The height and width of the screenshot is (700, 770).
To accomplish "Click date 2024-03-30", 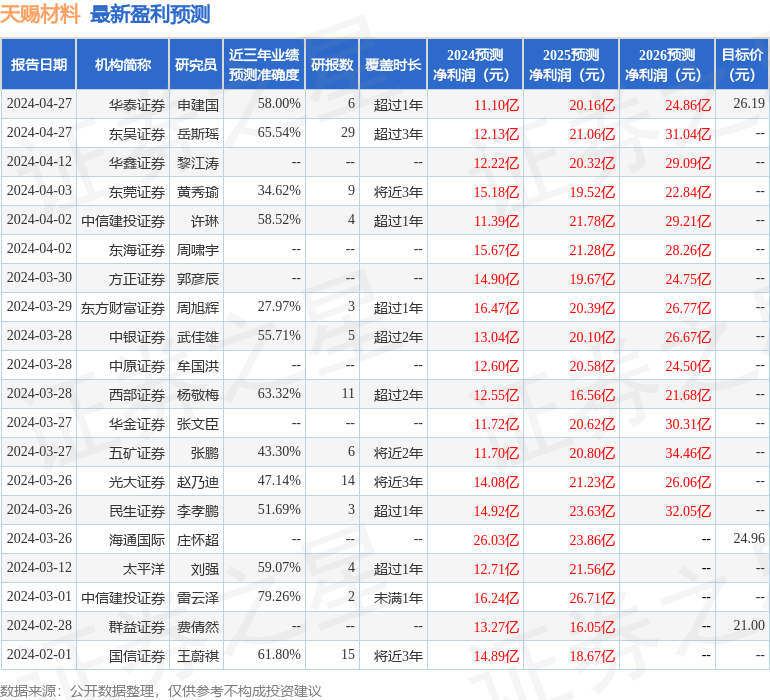I will click(x=39, y=277).
